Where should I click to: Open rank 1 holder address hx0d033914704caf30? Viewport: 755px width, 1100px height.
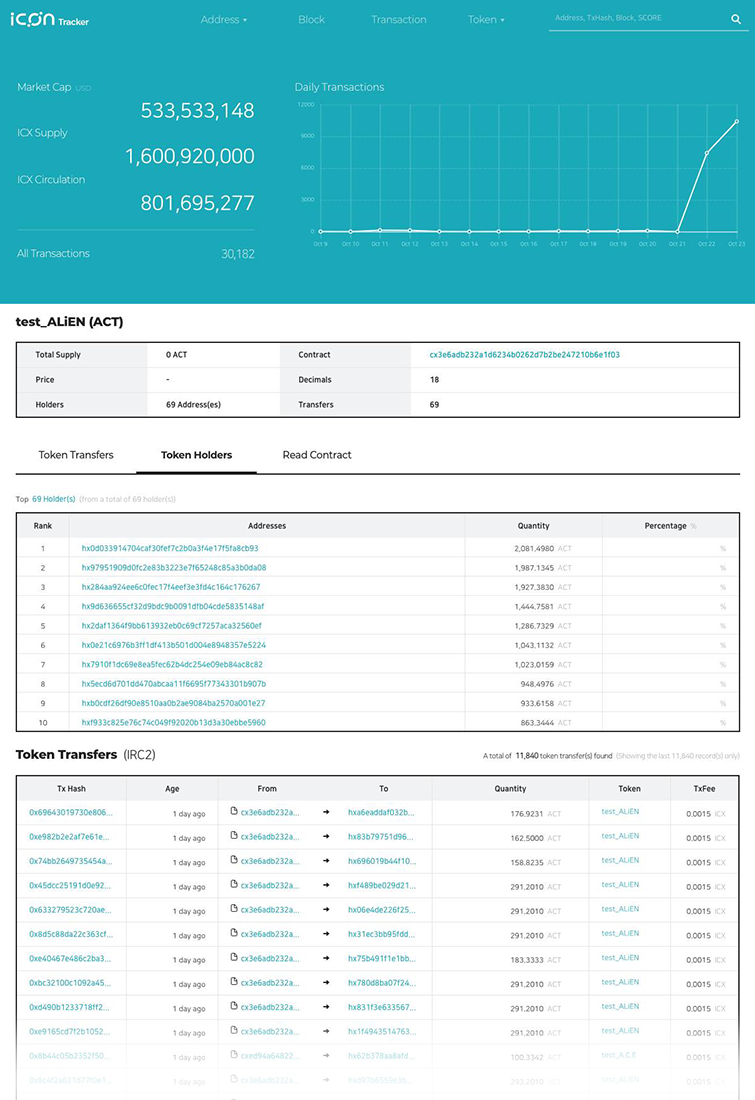[x=170, y=549]
